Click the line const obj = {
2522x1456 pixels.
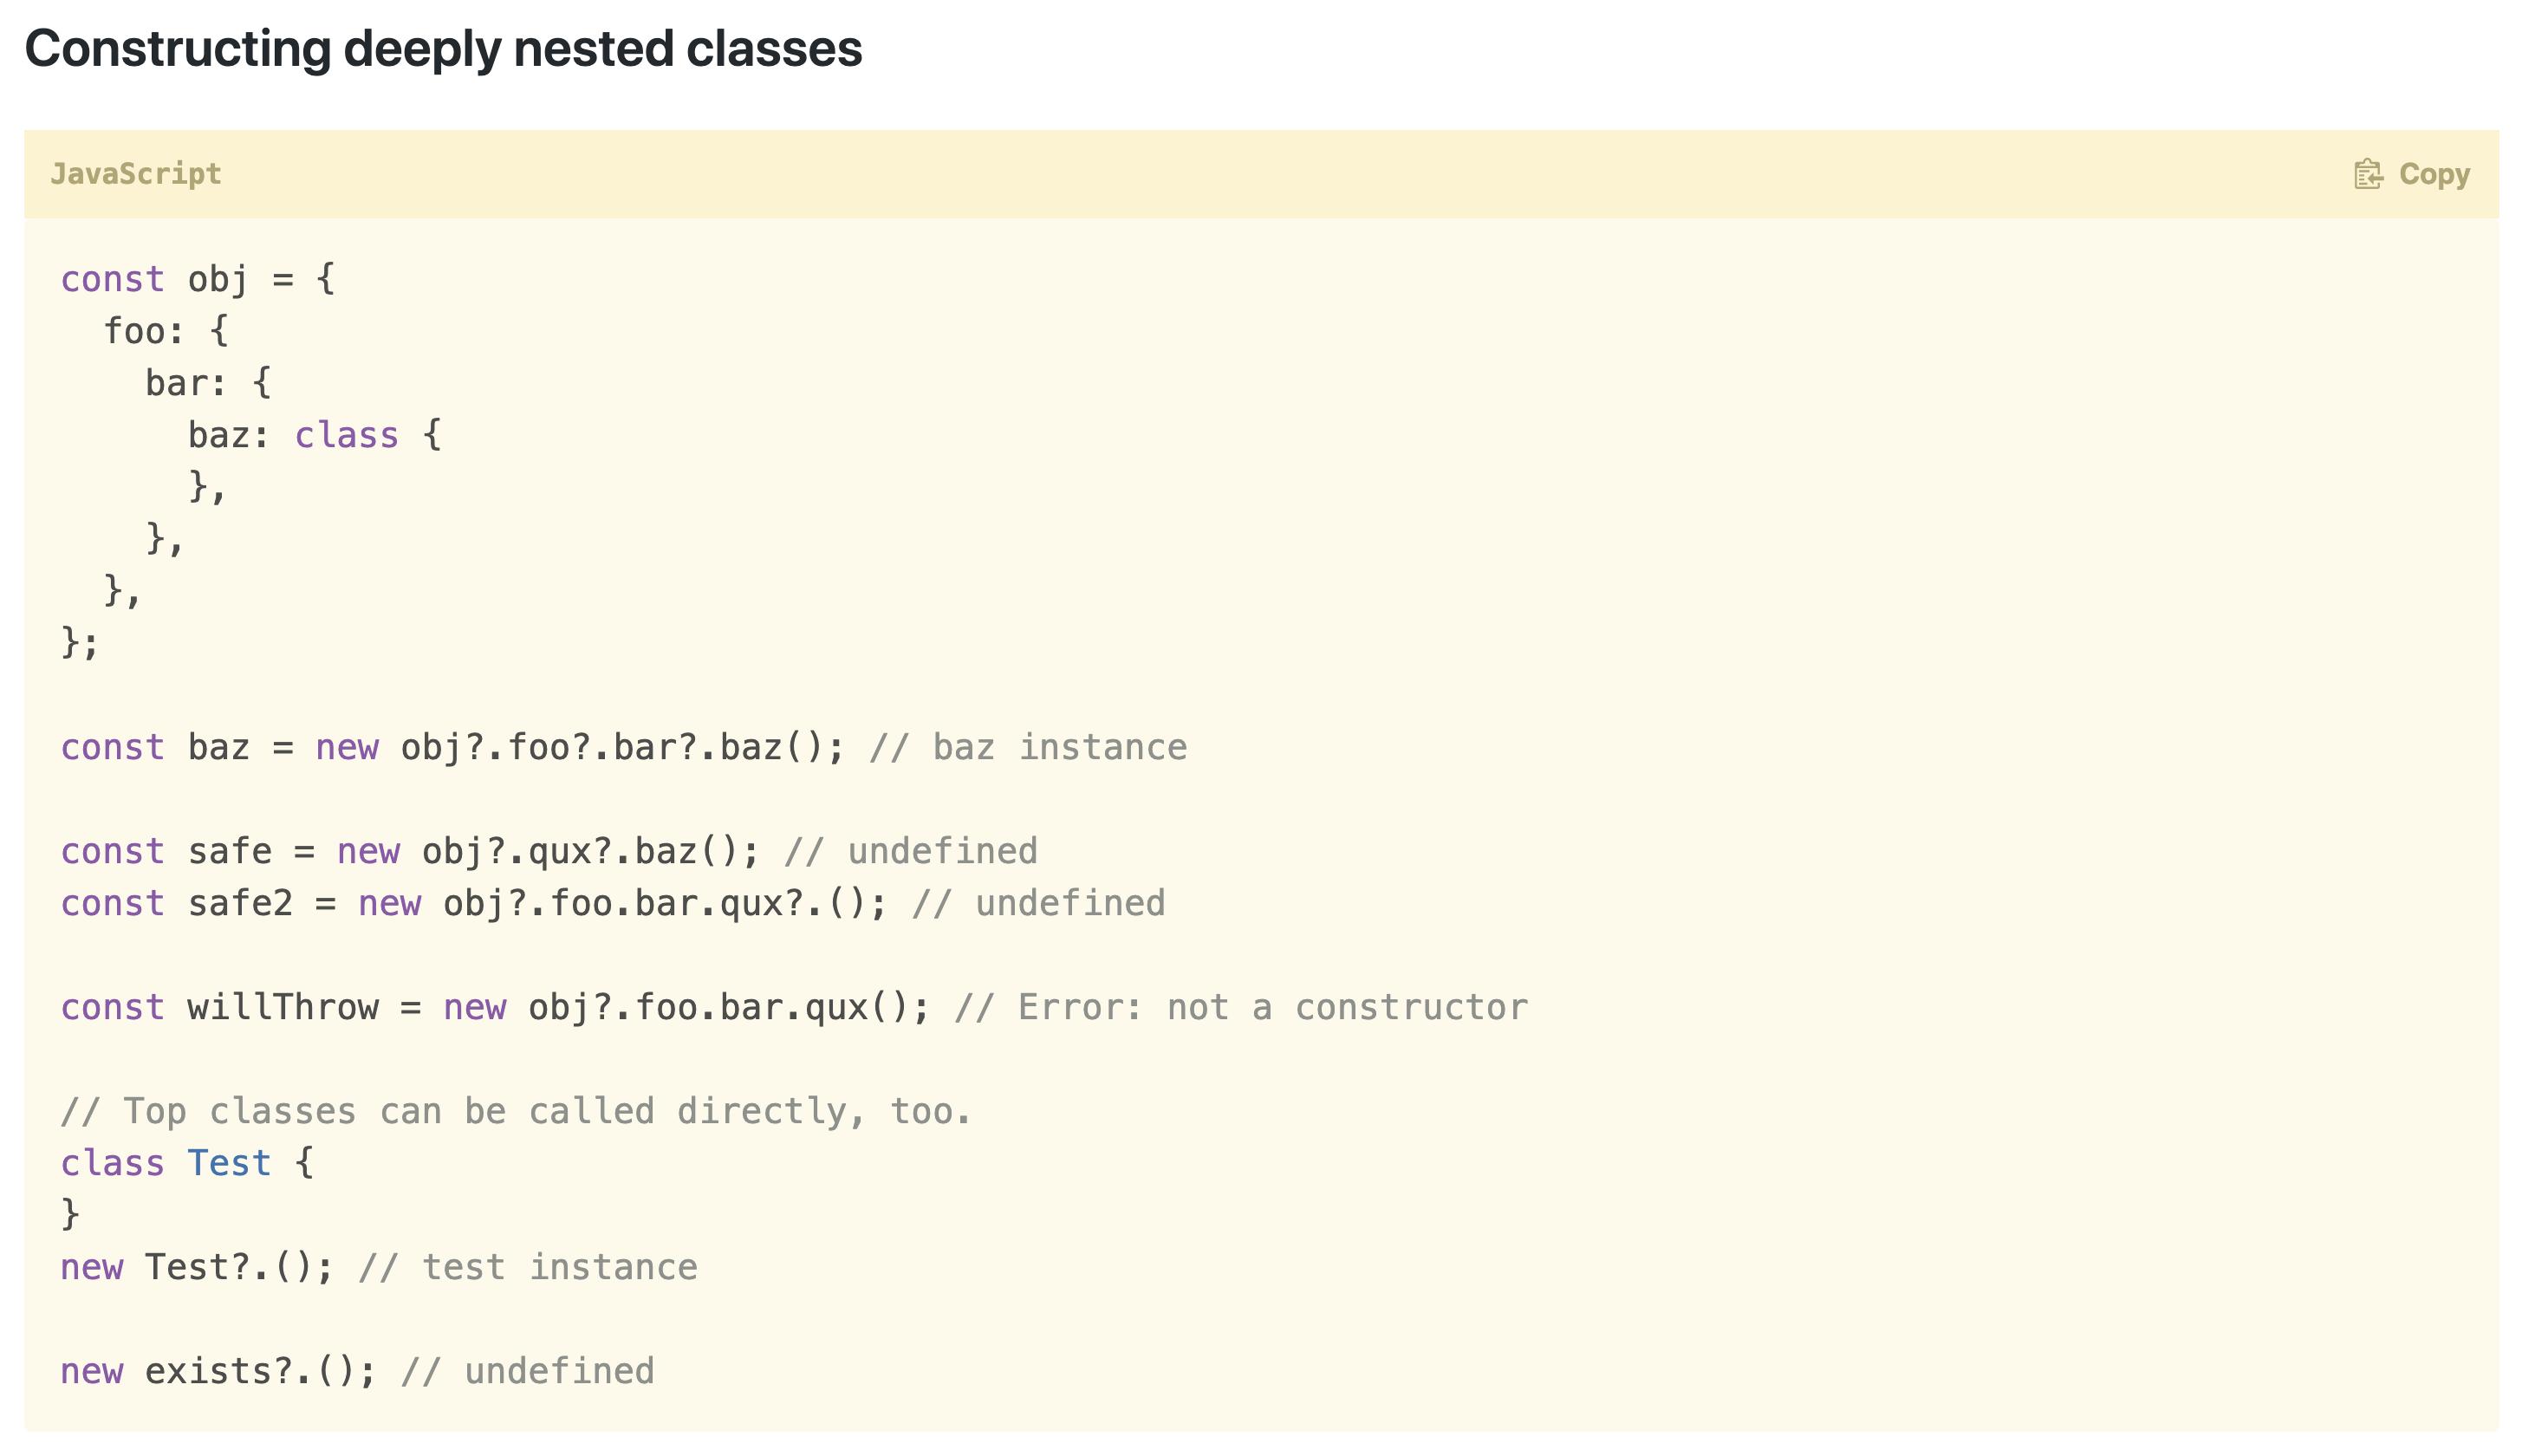(198, 279)
